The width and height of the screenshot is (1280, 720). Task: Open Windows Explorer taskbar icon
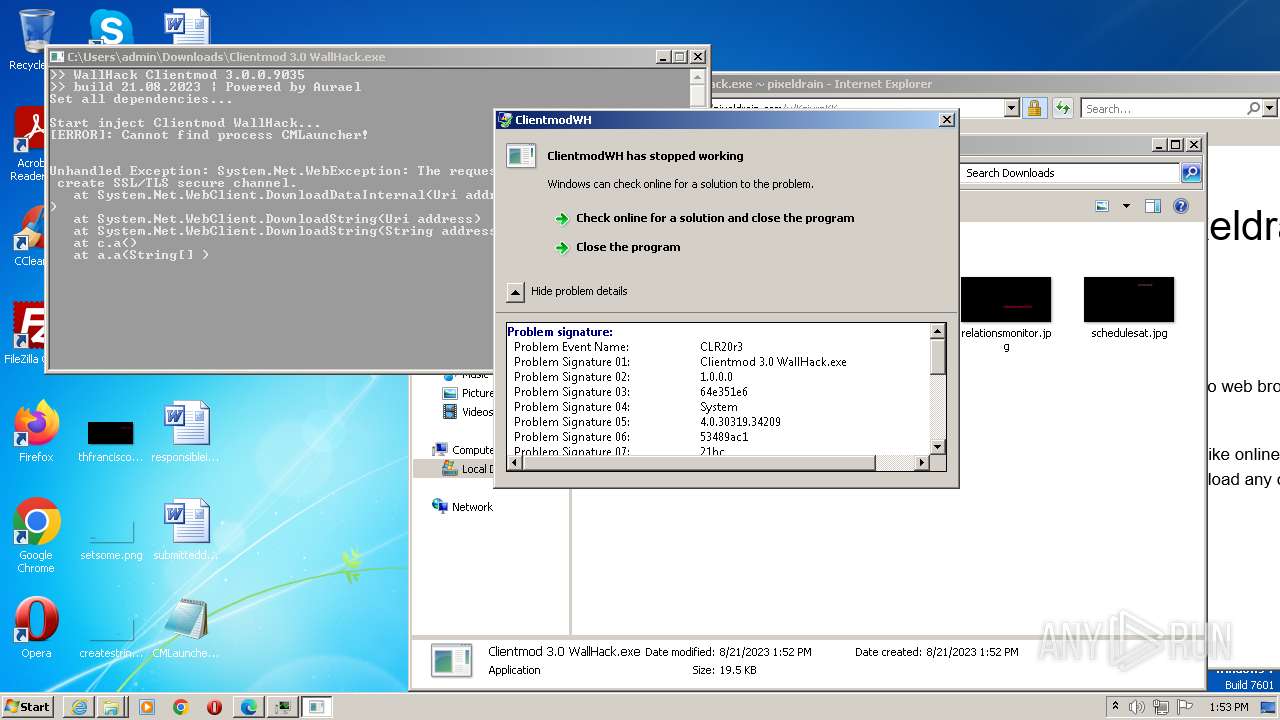pyautogui.click(x=111, y=707)
